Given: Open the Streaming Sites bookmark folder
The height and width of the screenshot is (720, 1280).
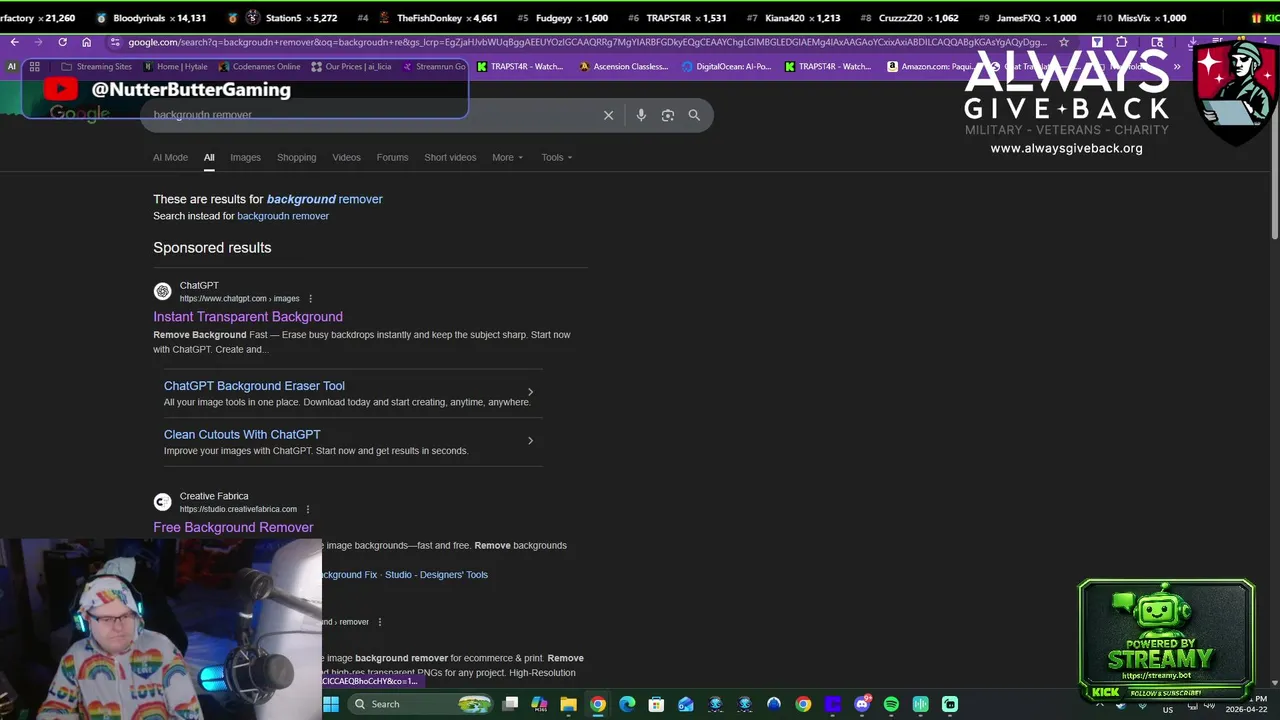Looking at the screenshot, I should [x=96, y=66].
